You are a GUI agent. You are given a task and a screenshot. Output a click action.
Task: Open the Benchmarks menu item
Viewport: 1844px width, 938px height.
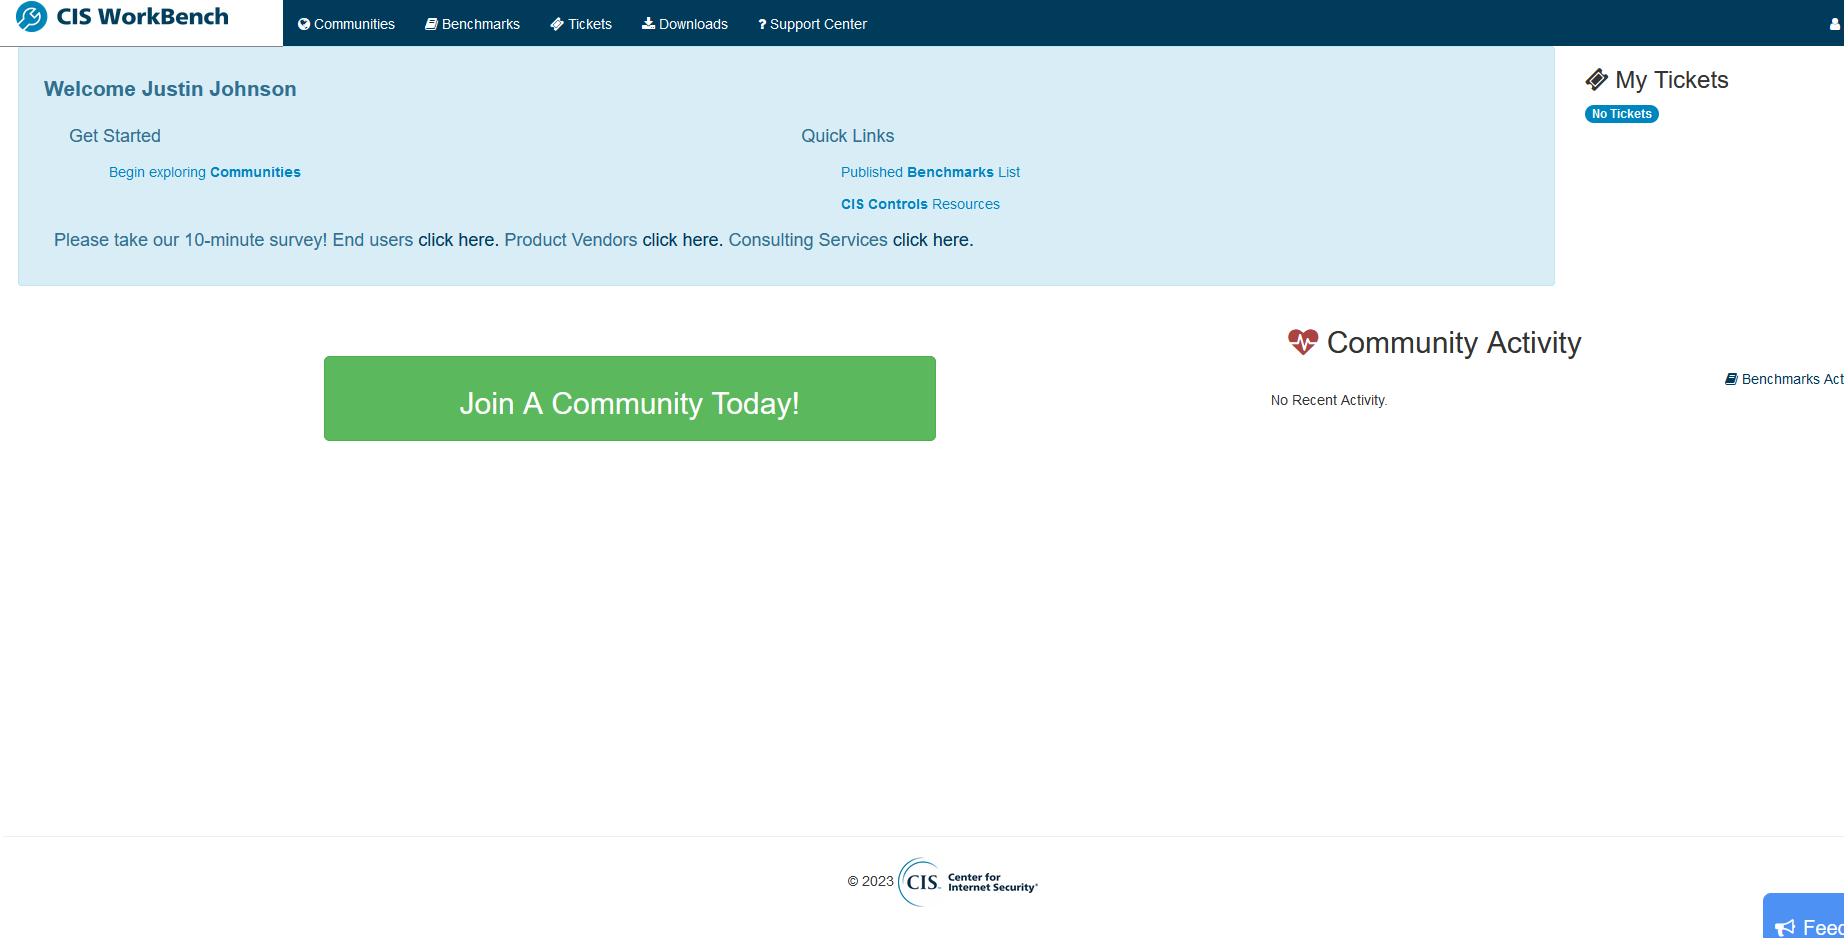(472, 24)
